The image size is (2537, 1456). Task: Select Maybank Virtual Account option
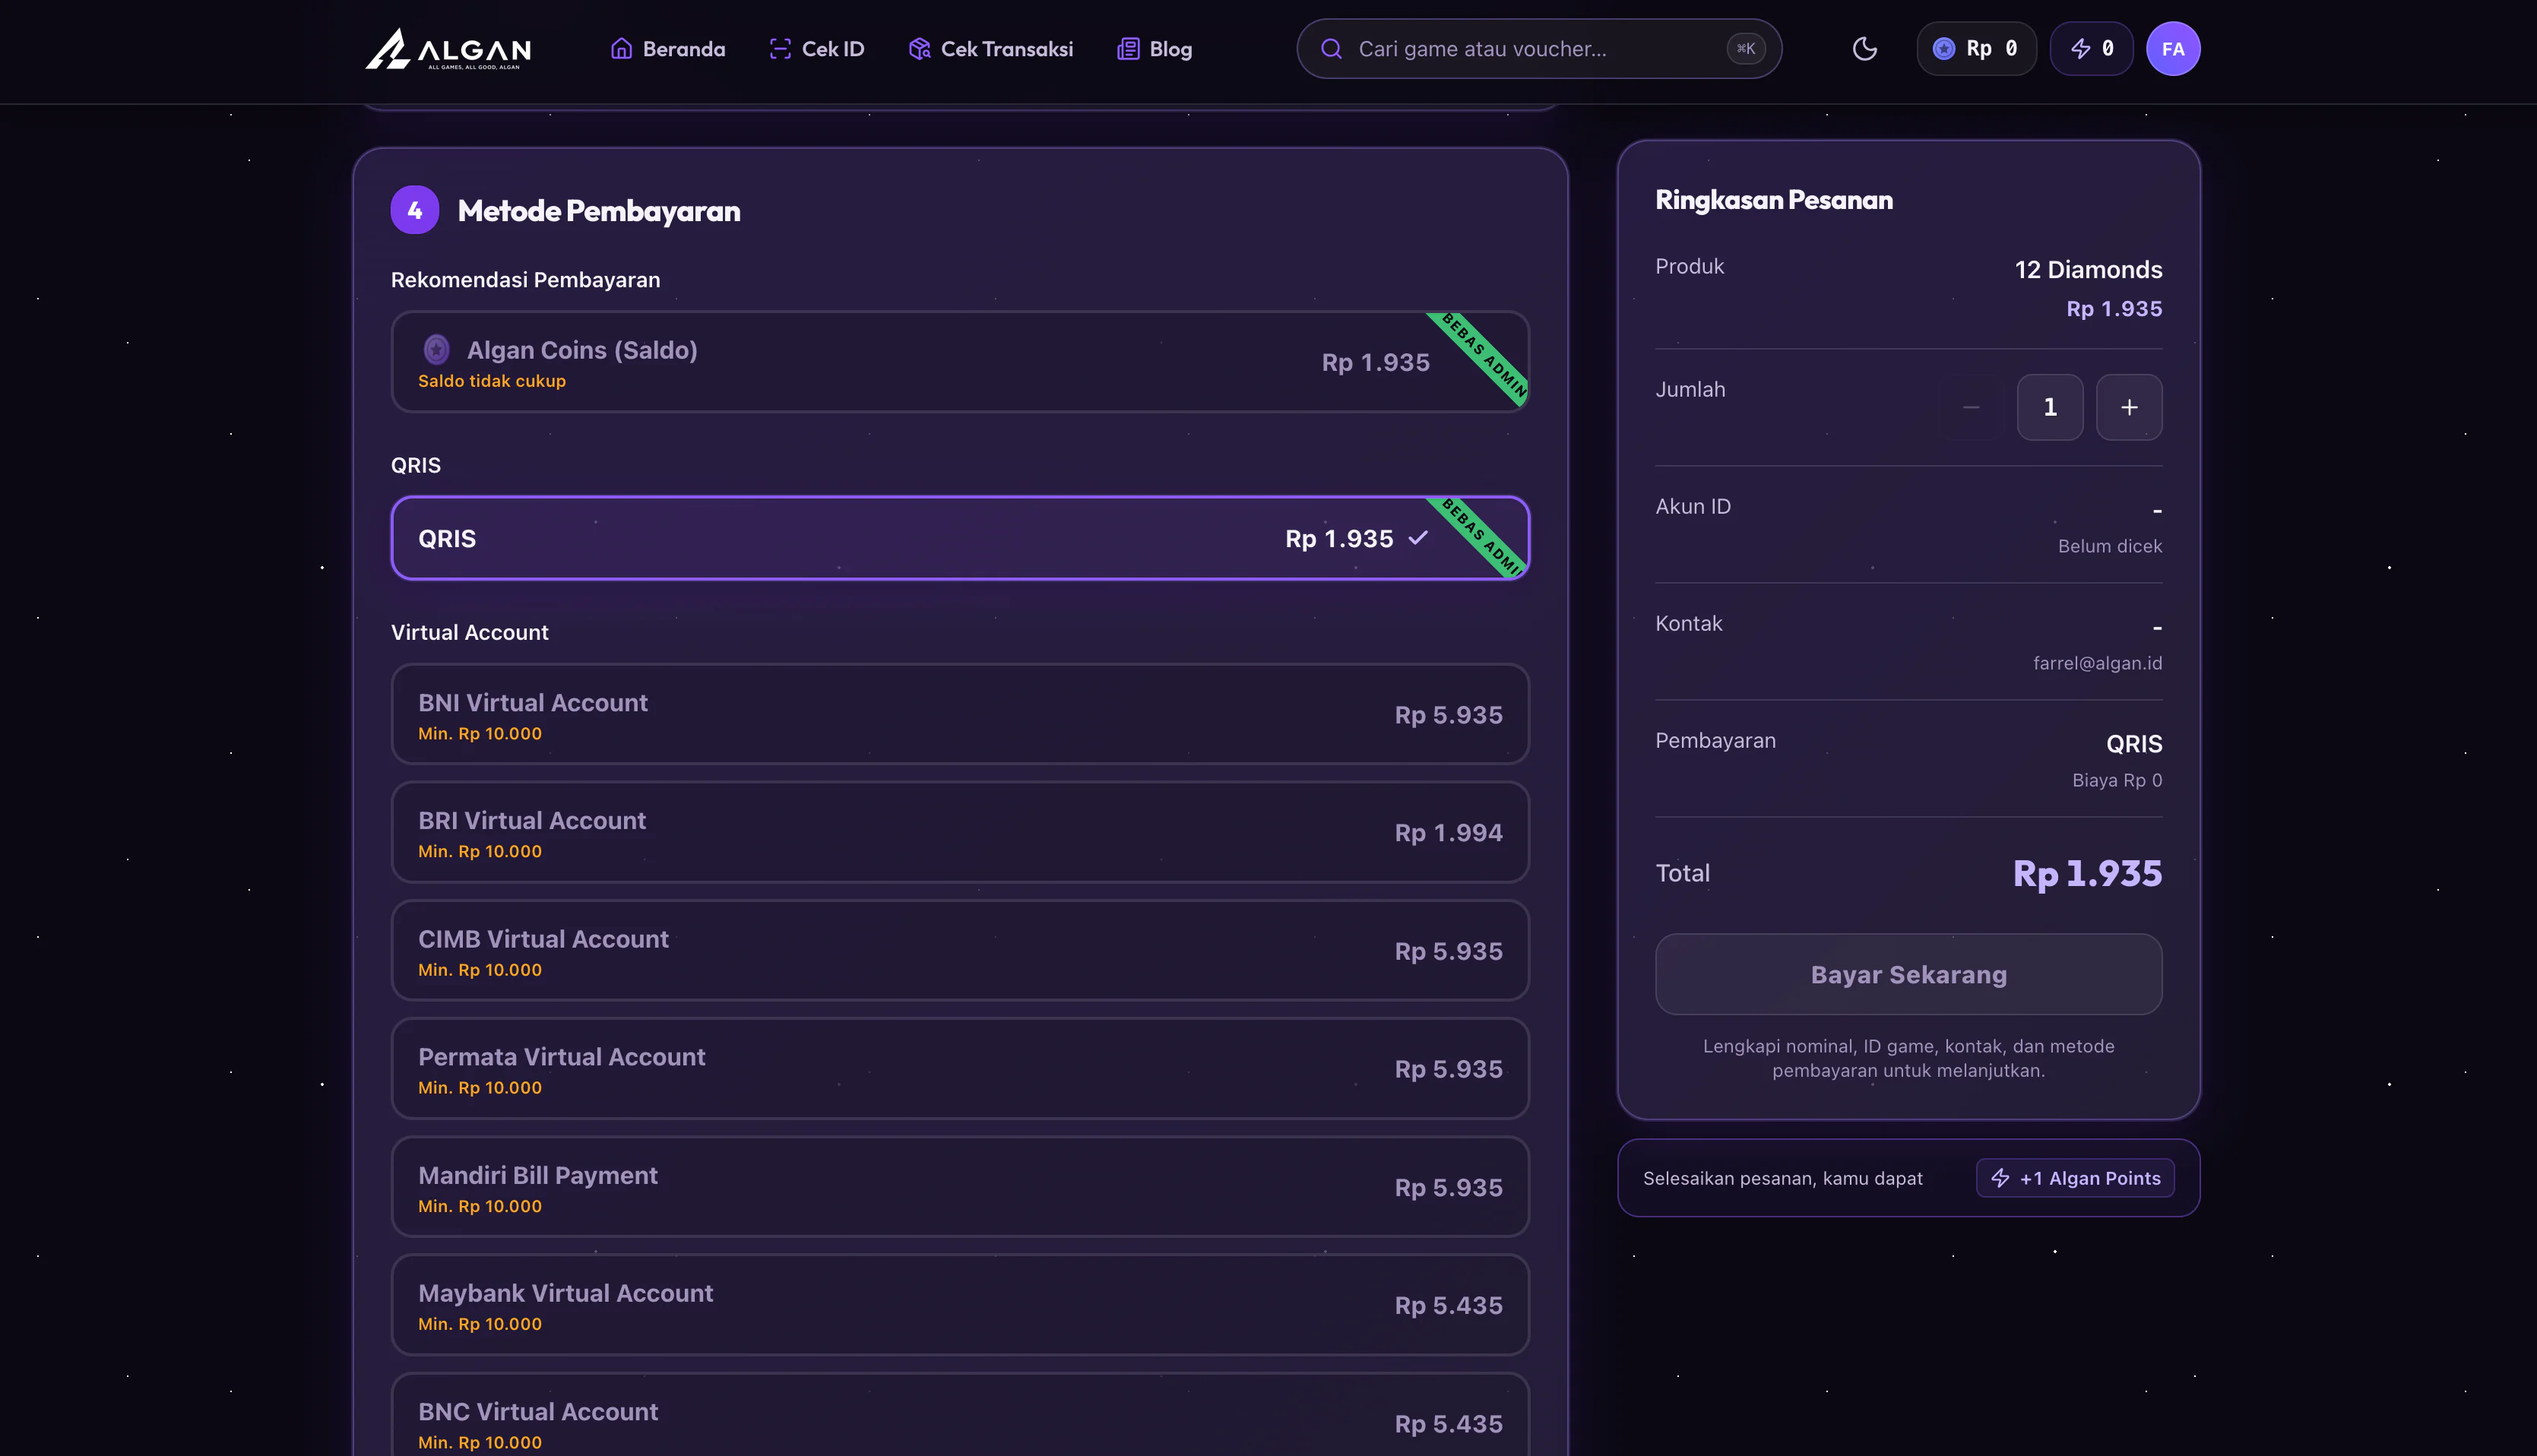click(x=960, y=1305)
